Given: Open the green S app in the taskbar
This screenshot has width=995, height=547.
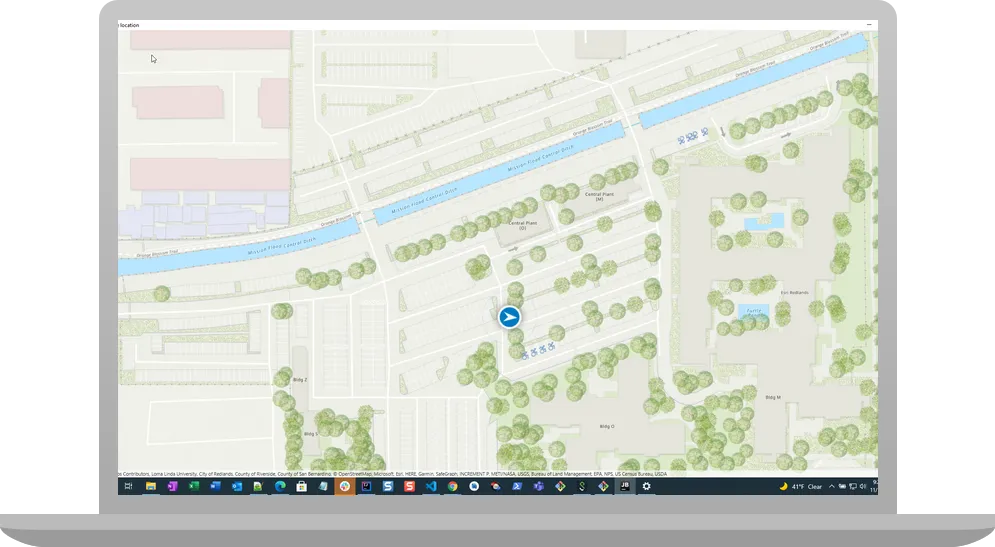Looking at the screenshot, I should (582, 487).
